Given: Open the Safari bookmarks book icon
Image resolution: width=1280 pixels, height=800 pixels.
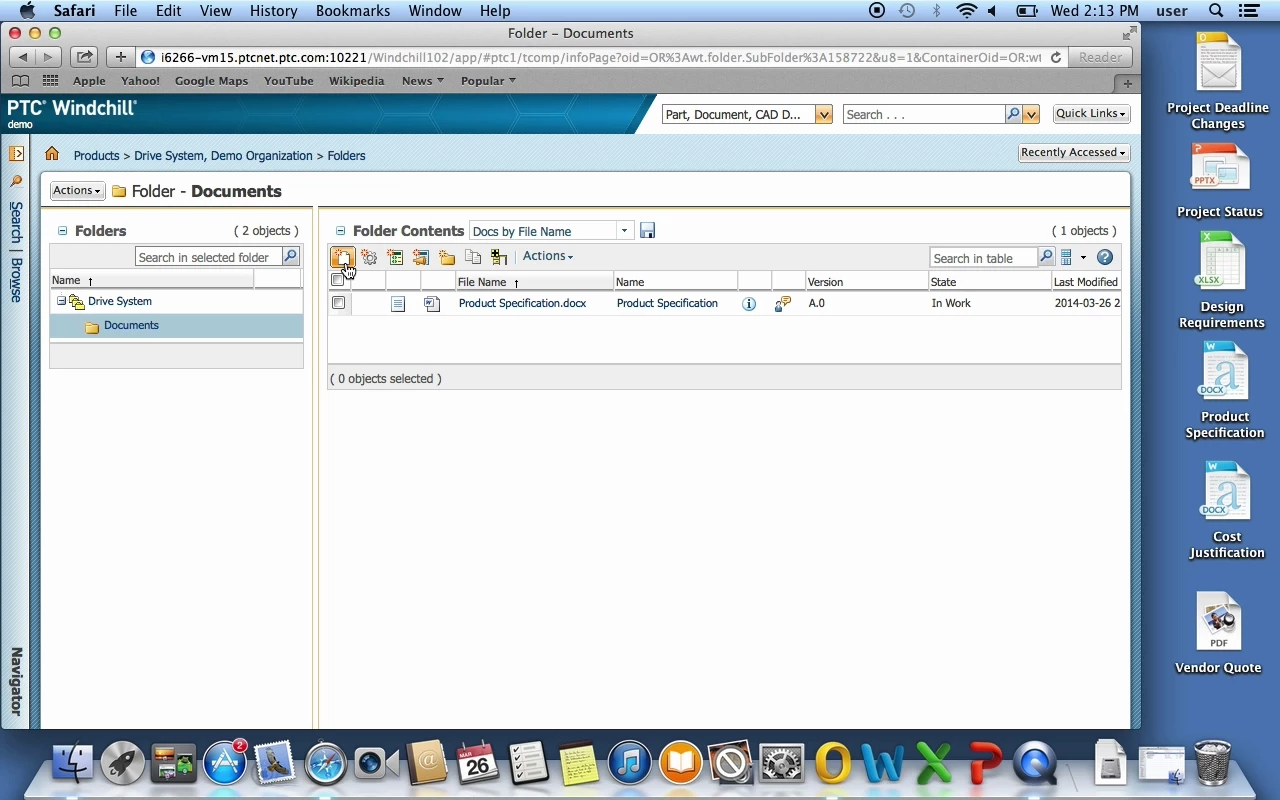Looking at the screenshot, I should tap(21, 81).
